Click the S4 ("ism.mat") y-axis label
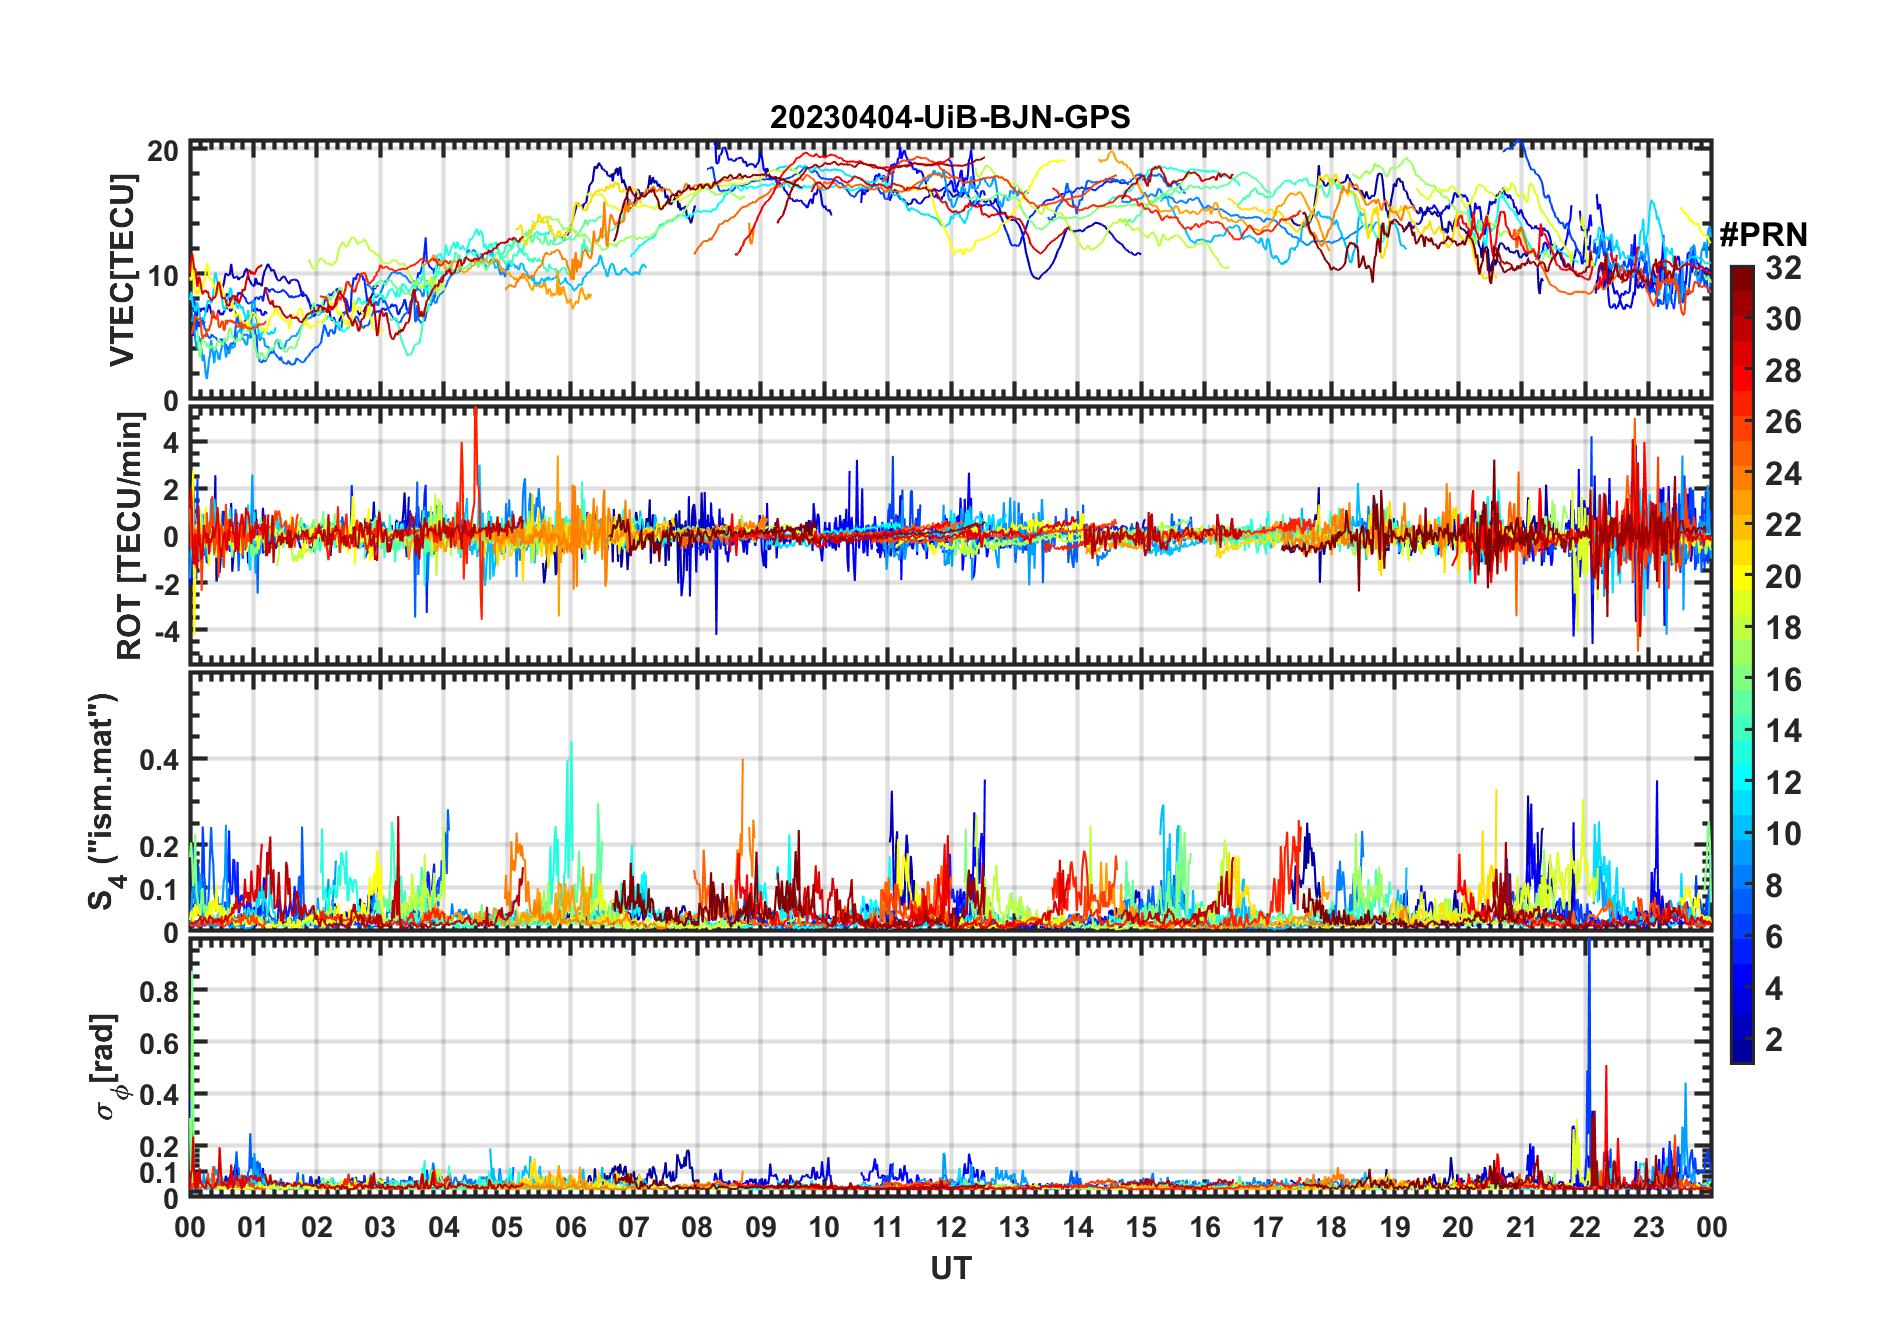1902x1330 pixels. point(103,802)
